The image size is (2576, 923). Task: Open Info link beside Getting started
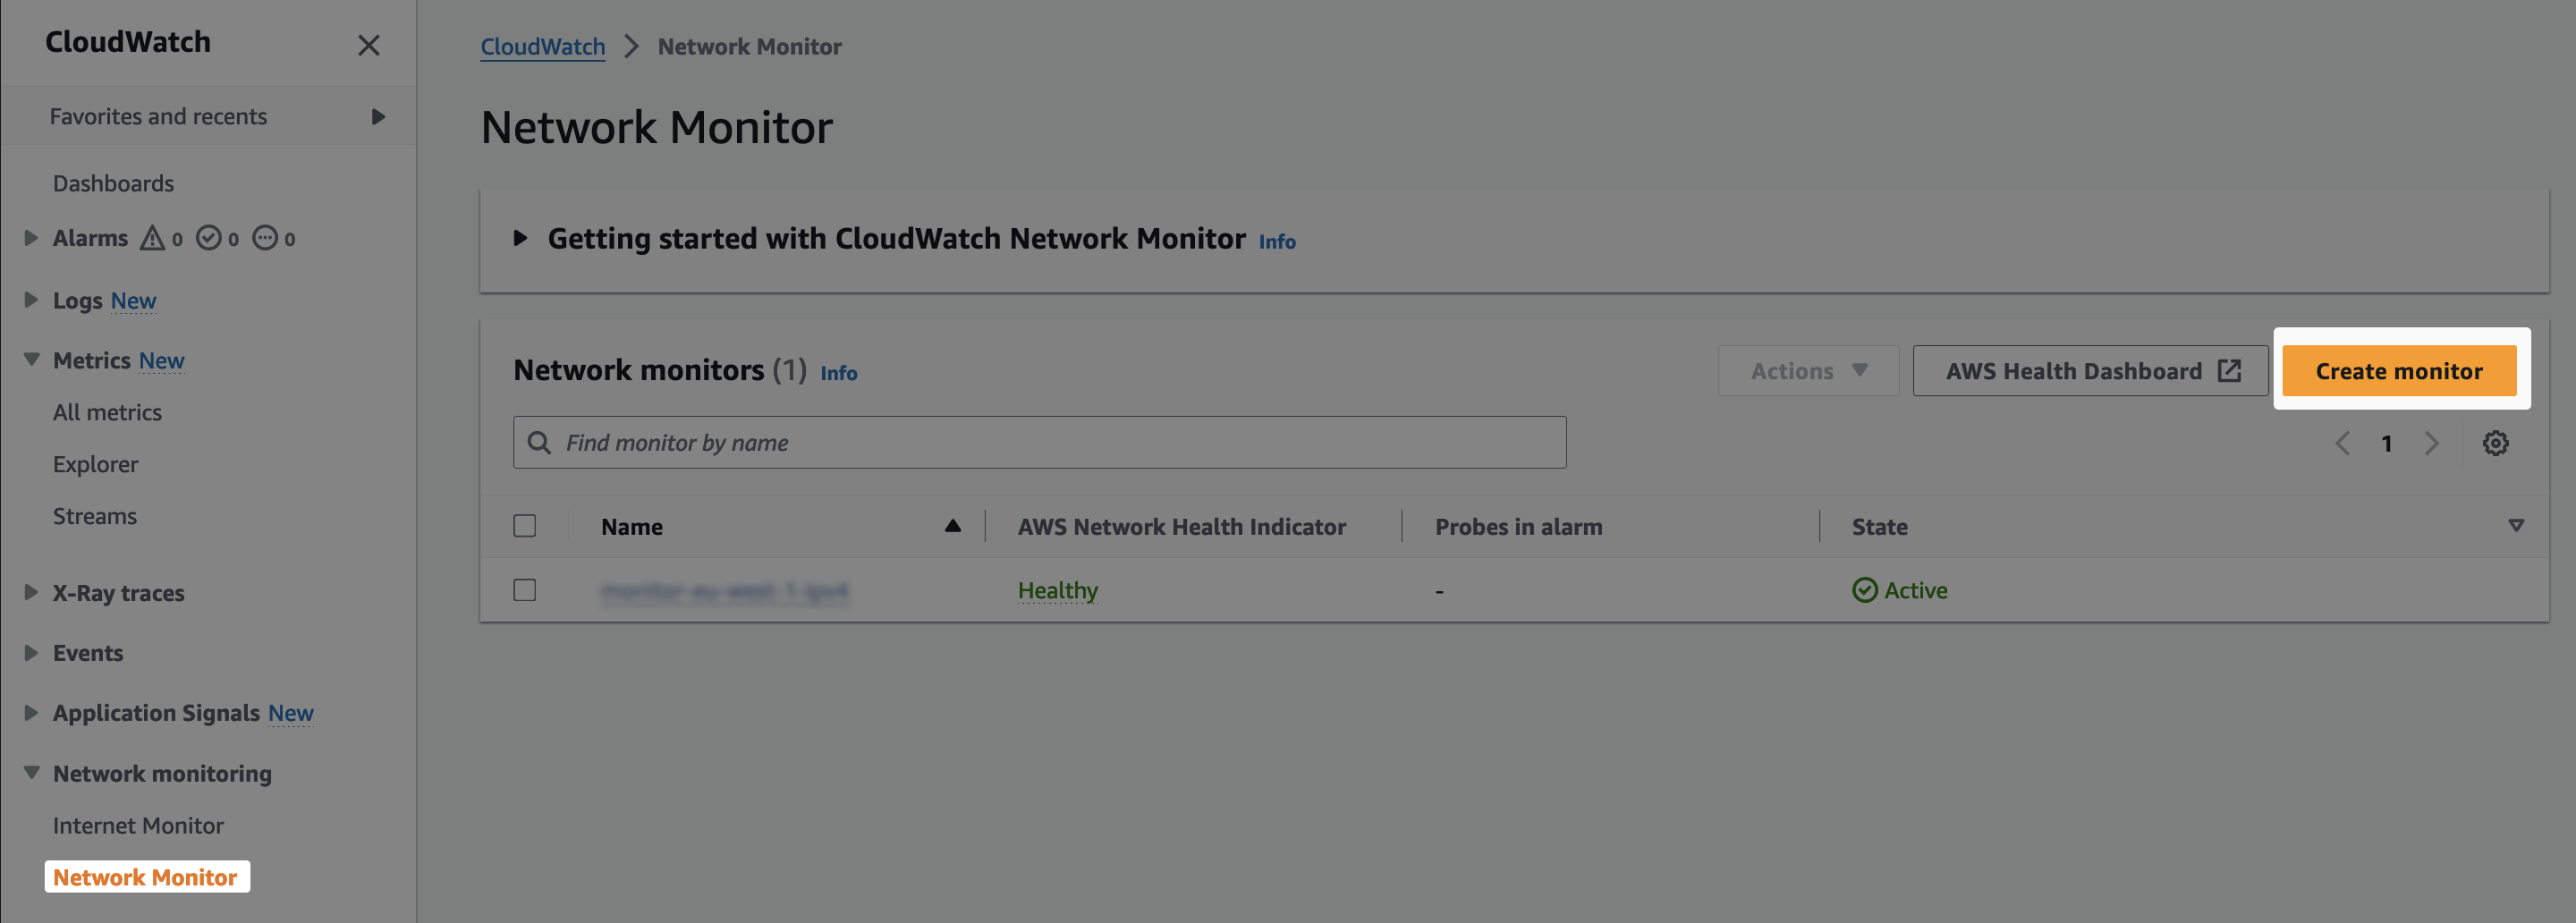[1277, 242]
